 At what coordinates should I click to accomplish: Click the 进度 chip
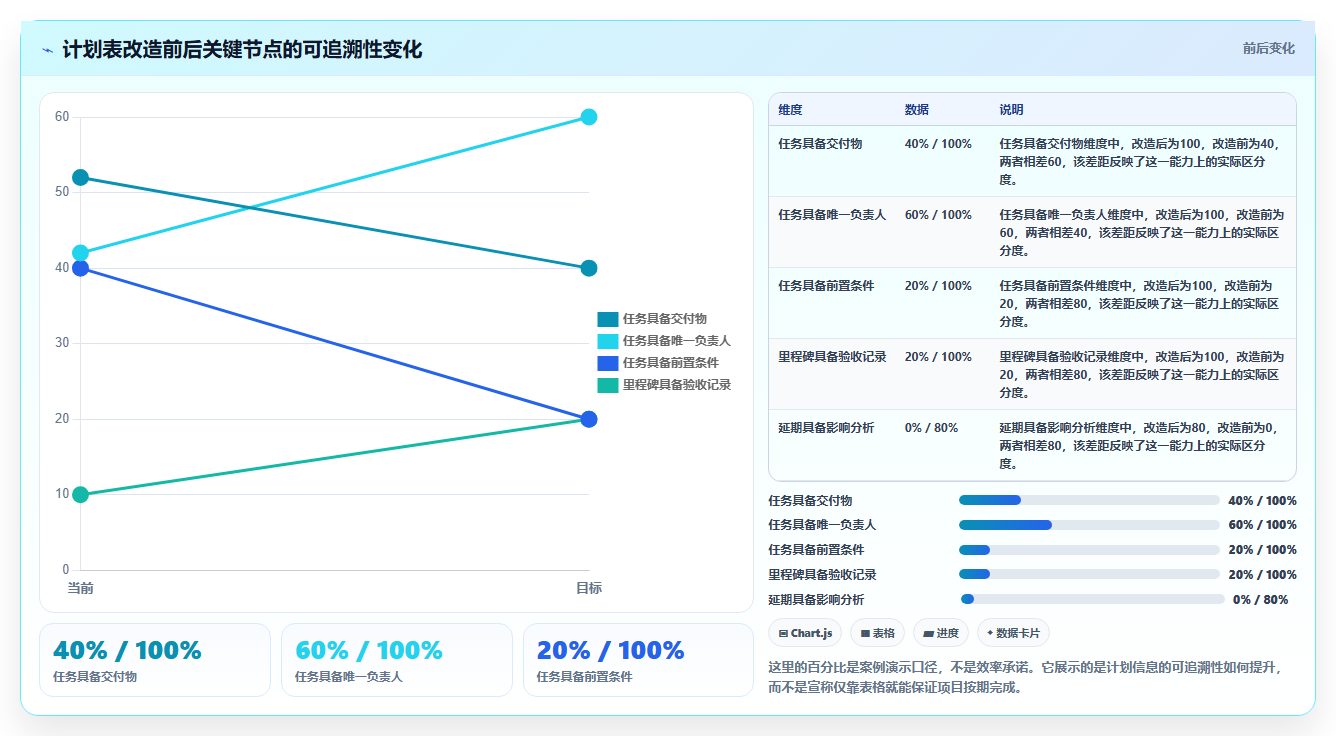941,633
